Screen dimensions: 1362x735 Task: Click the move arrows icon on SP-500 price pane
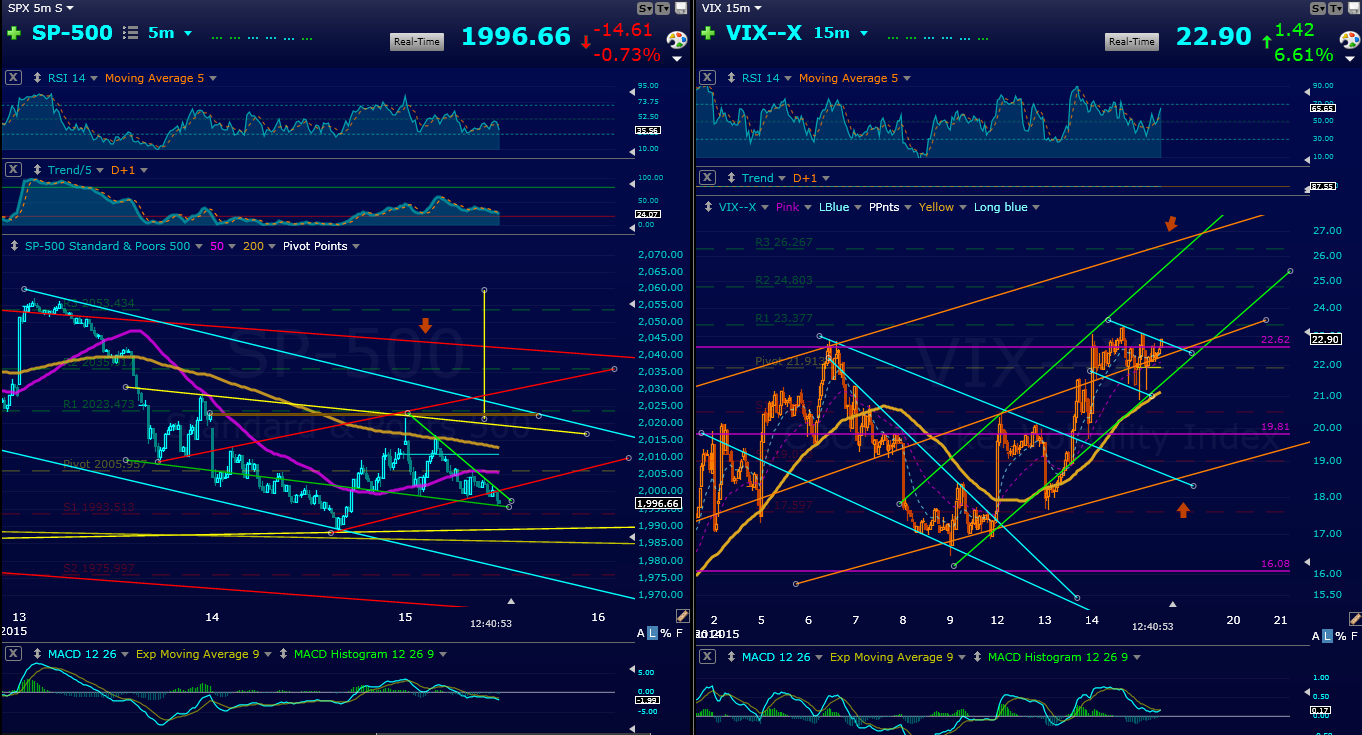12,246
